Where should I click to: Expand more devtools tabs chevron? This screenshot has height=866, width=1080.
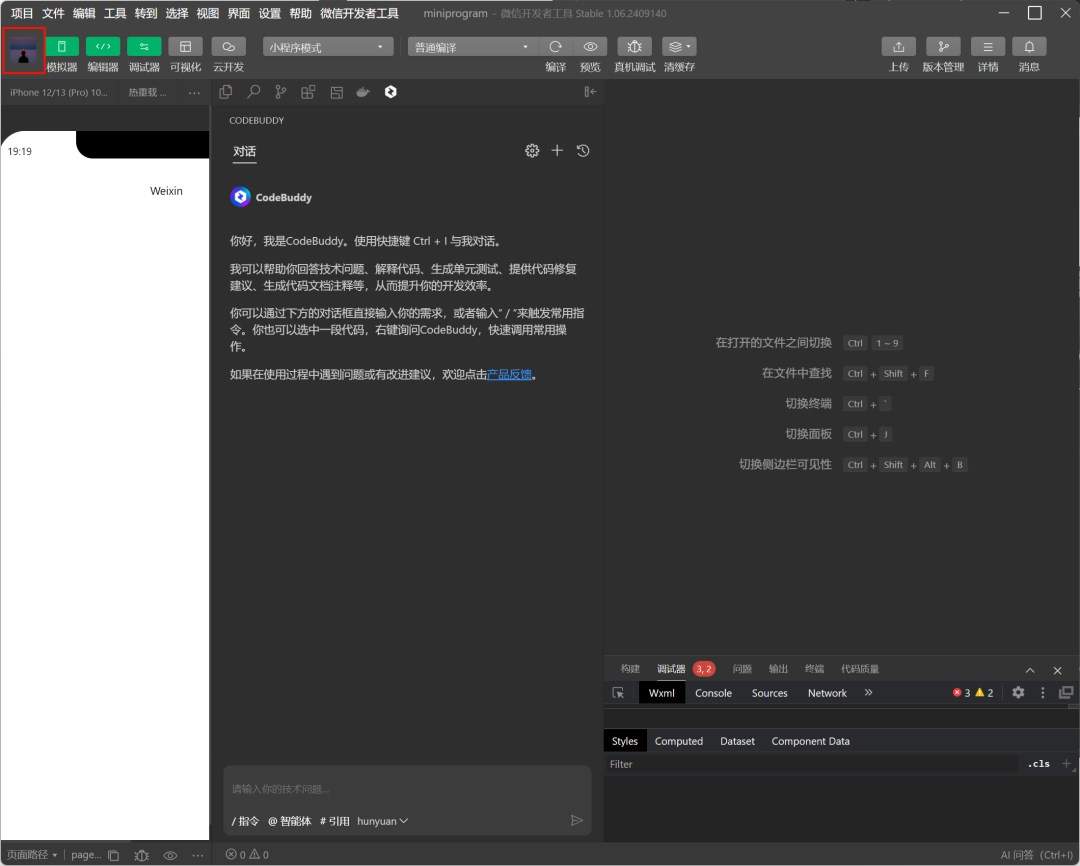(869, 692)
